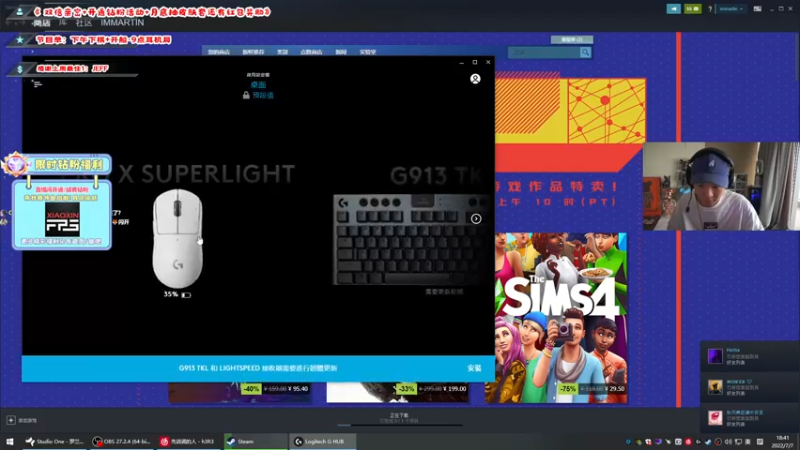Switch to Logitech G HUB taskbar button

(322, 442)
